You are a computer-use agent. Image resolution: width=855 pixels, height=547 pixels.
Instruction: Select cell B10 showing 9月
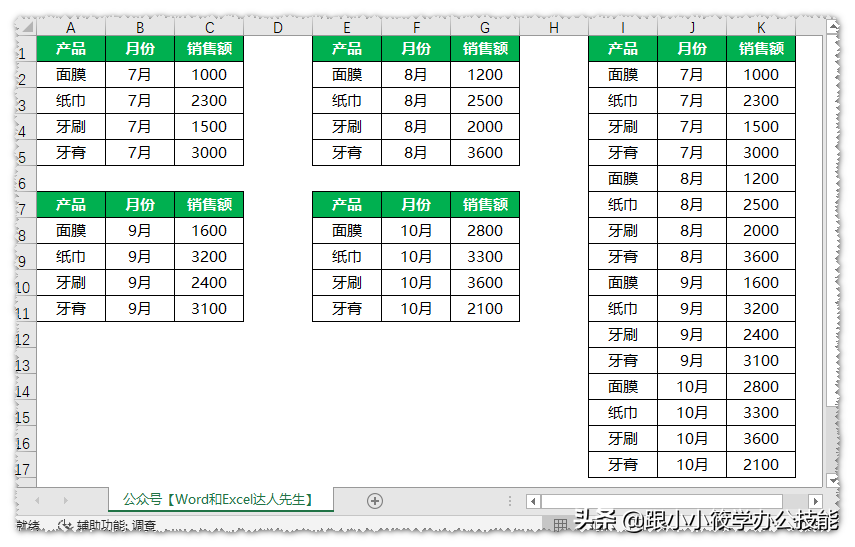pyautogui.click(x=140, y=282)
